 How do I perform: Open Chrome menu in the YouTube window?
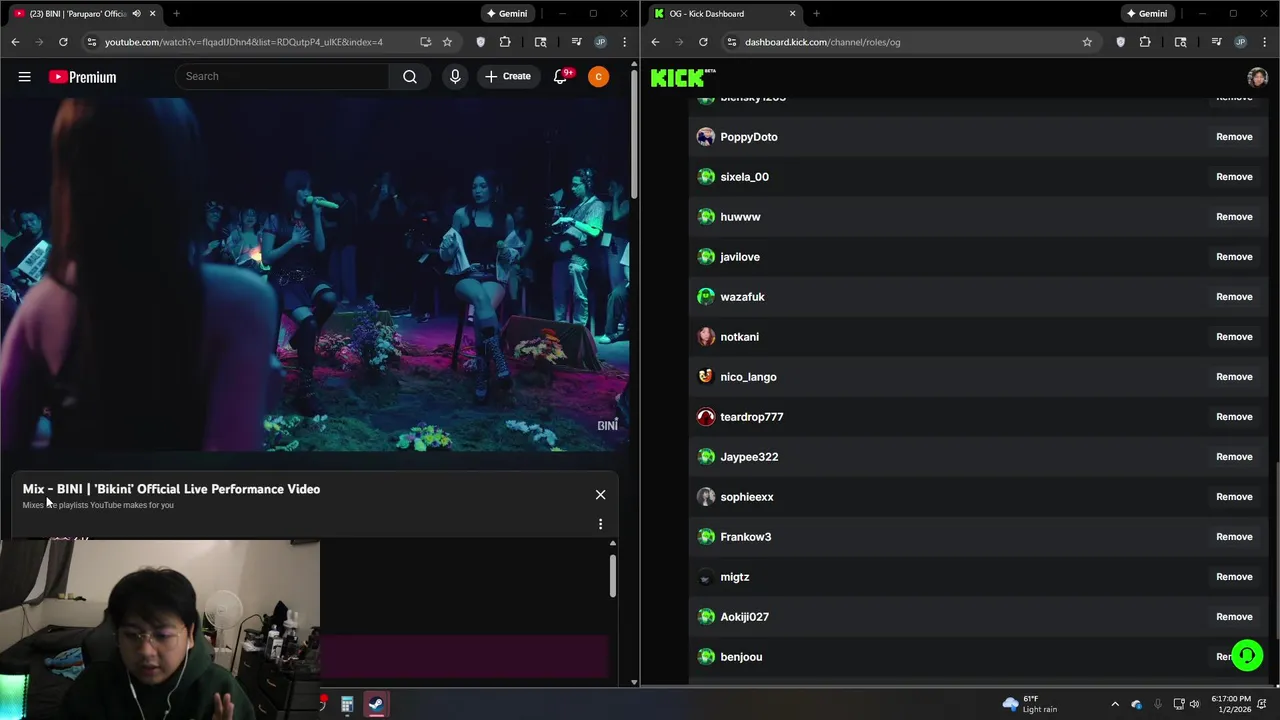click(x=625, y=42)
